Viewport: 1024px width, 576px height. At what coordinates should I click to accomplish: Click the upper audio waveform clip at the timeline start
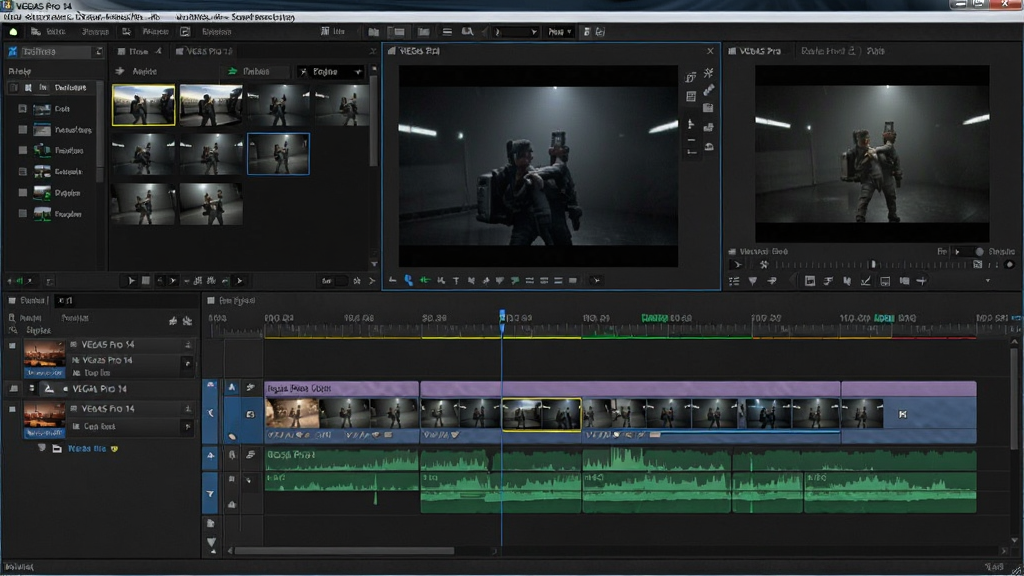(x=342, y=460)
